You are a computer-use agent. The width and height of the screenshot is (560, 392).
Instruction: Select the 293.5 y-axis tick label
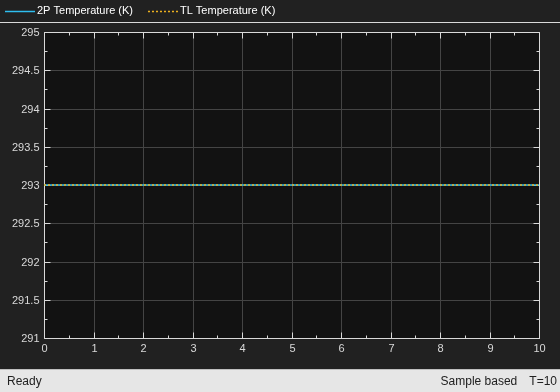pos(26,147)
